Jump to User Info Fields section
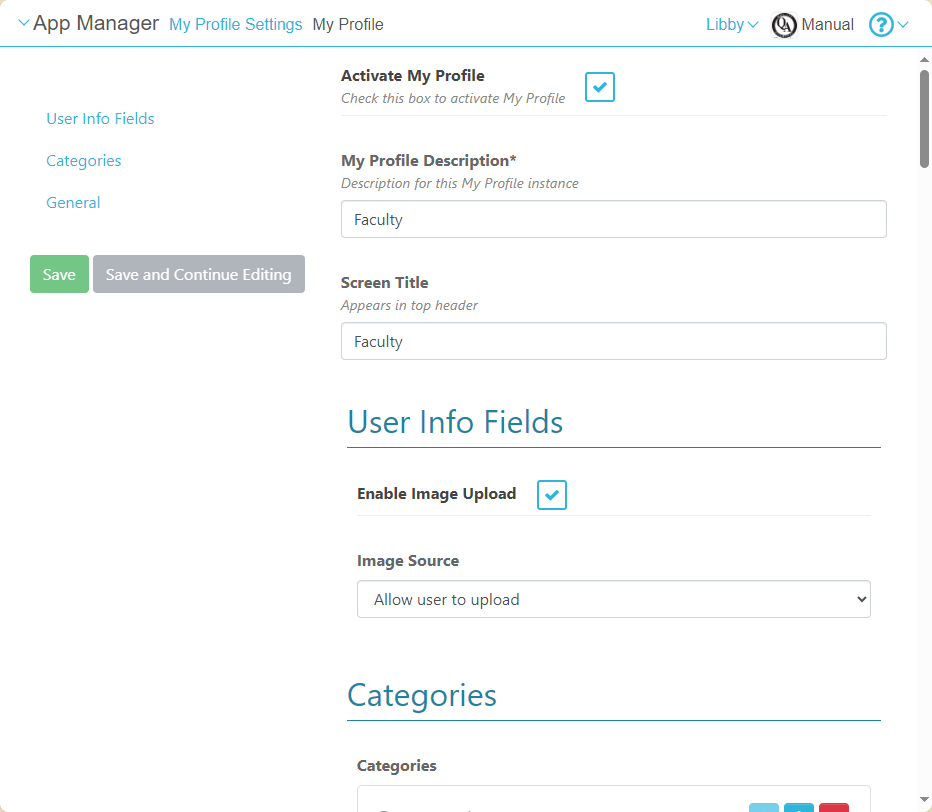Viewport: 932px width, 812px height. [x=100, y=119]
